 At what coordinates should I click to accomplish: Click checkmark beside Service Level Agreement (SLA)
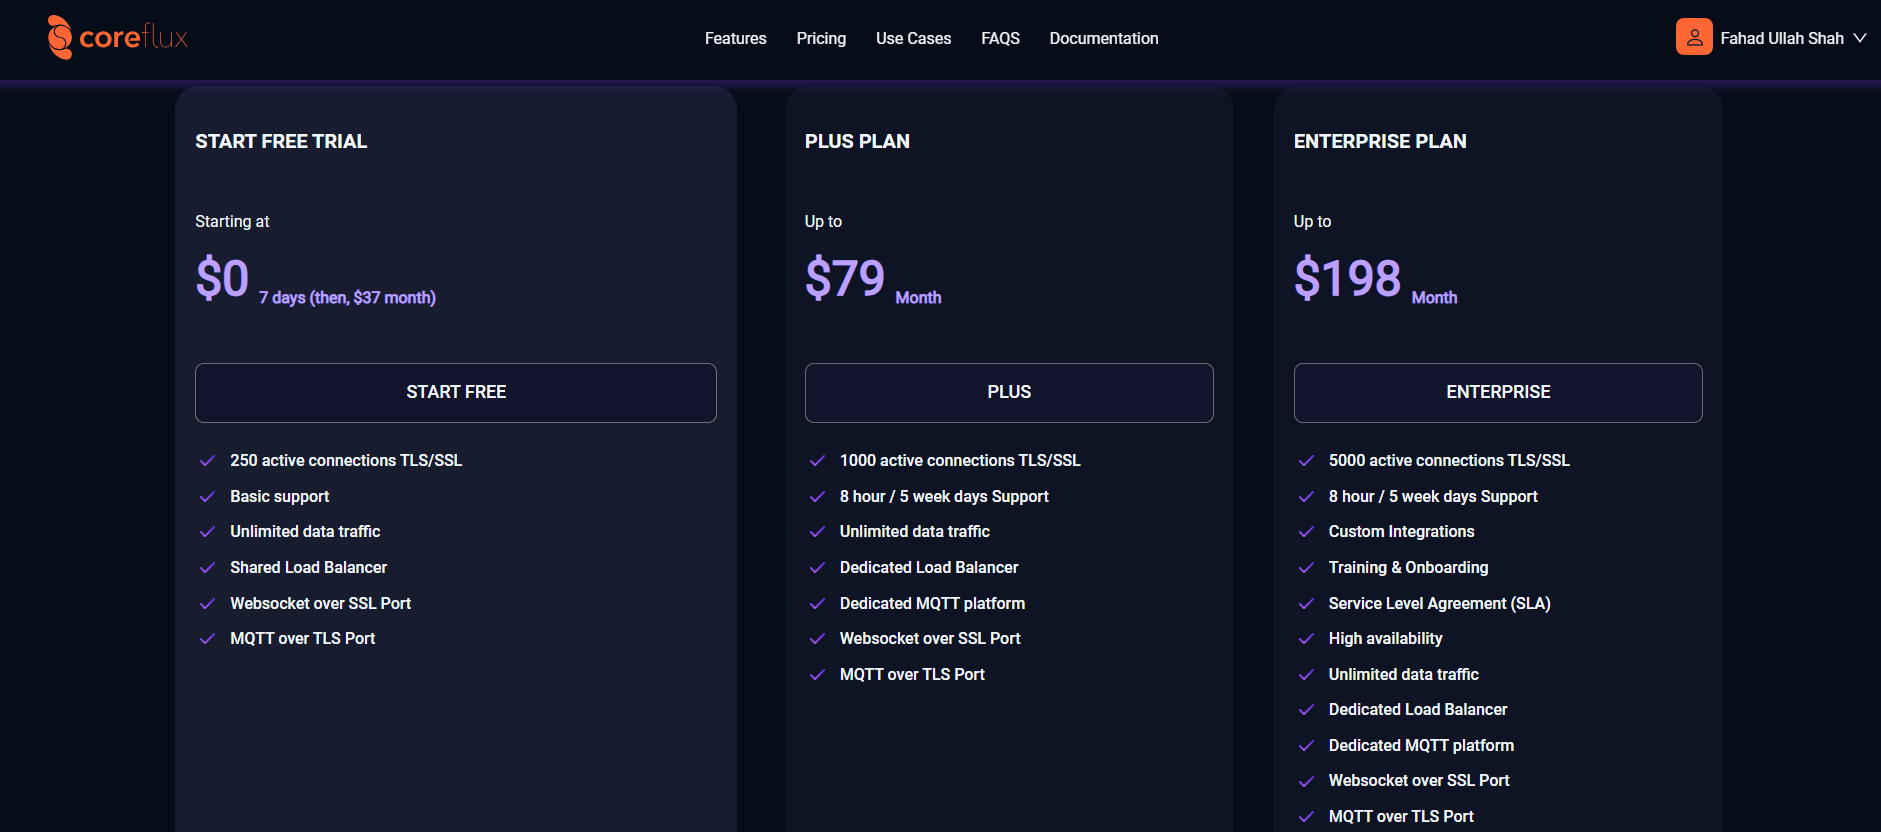point(1306,604)
